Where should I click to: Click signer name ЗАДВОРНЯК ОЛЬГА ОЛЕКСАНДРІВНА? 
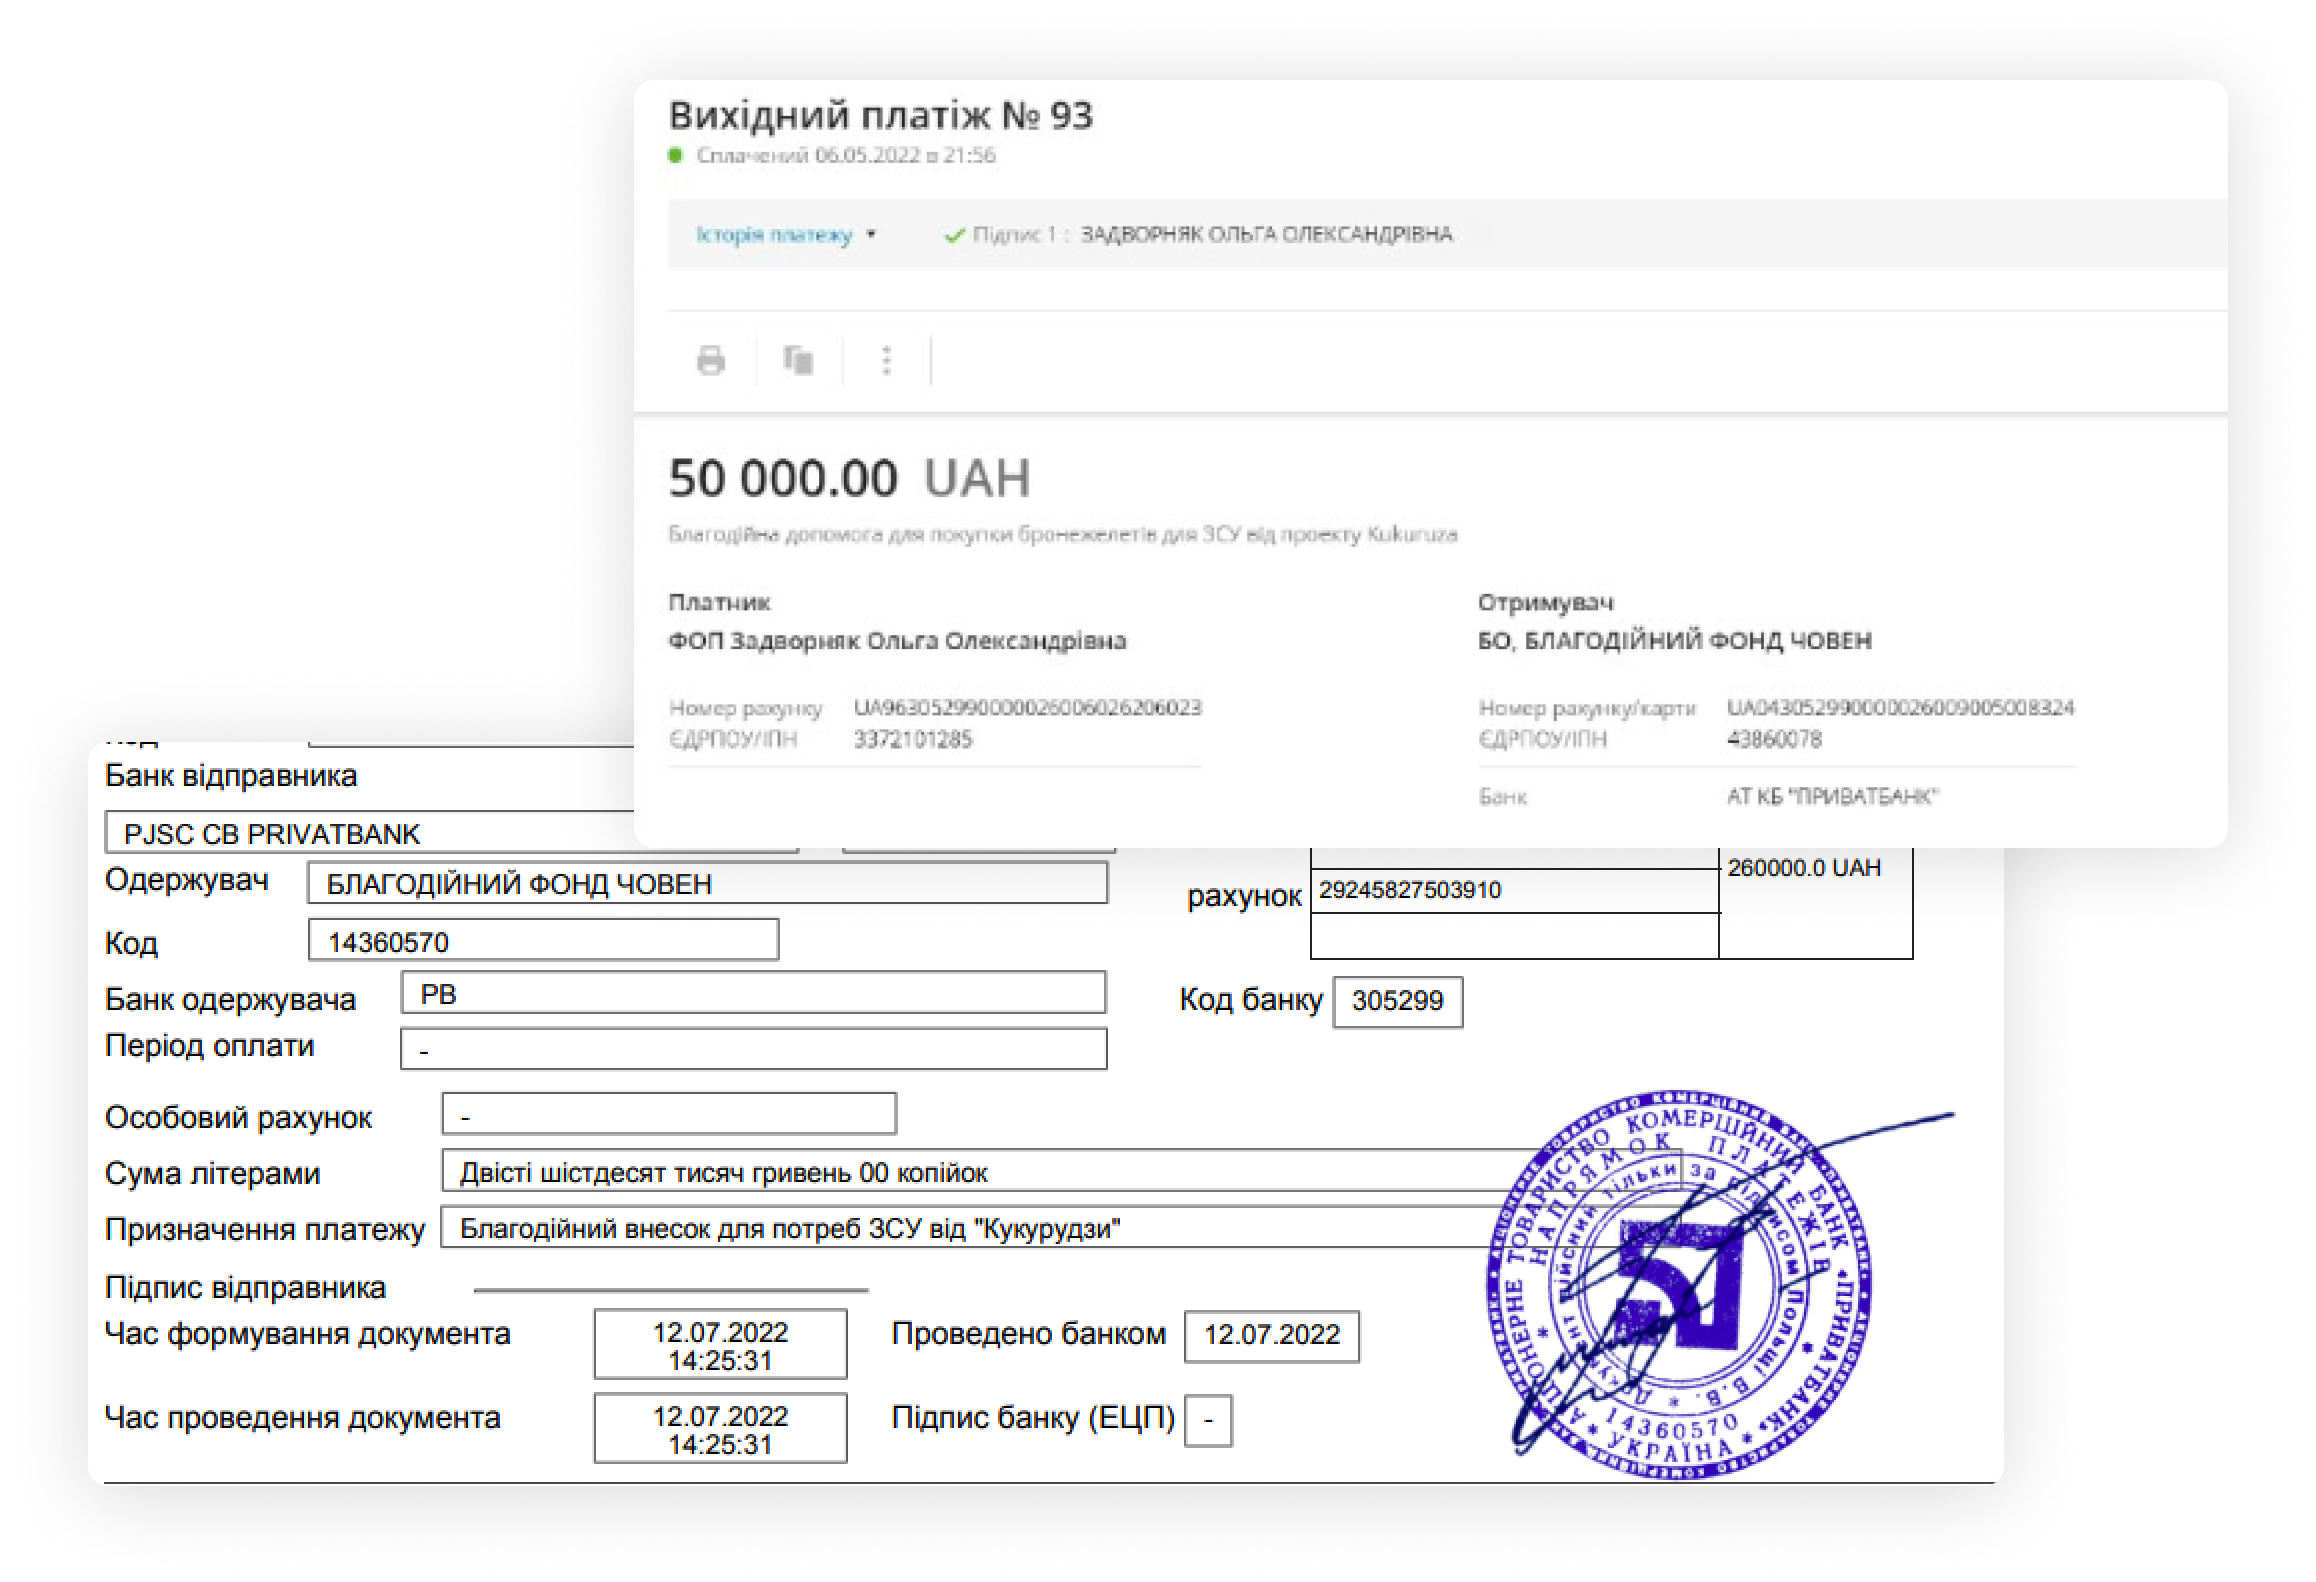point(1266,235)
